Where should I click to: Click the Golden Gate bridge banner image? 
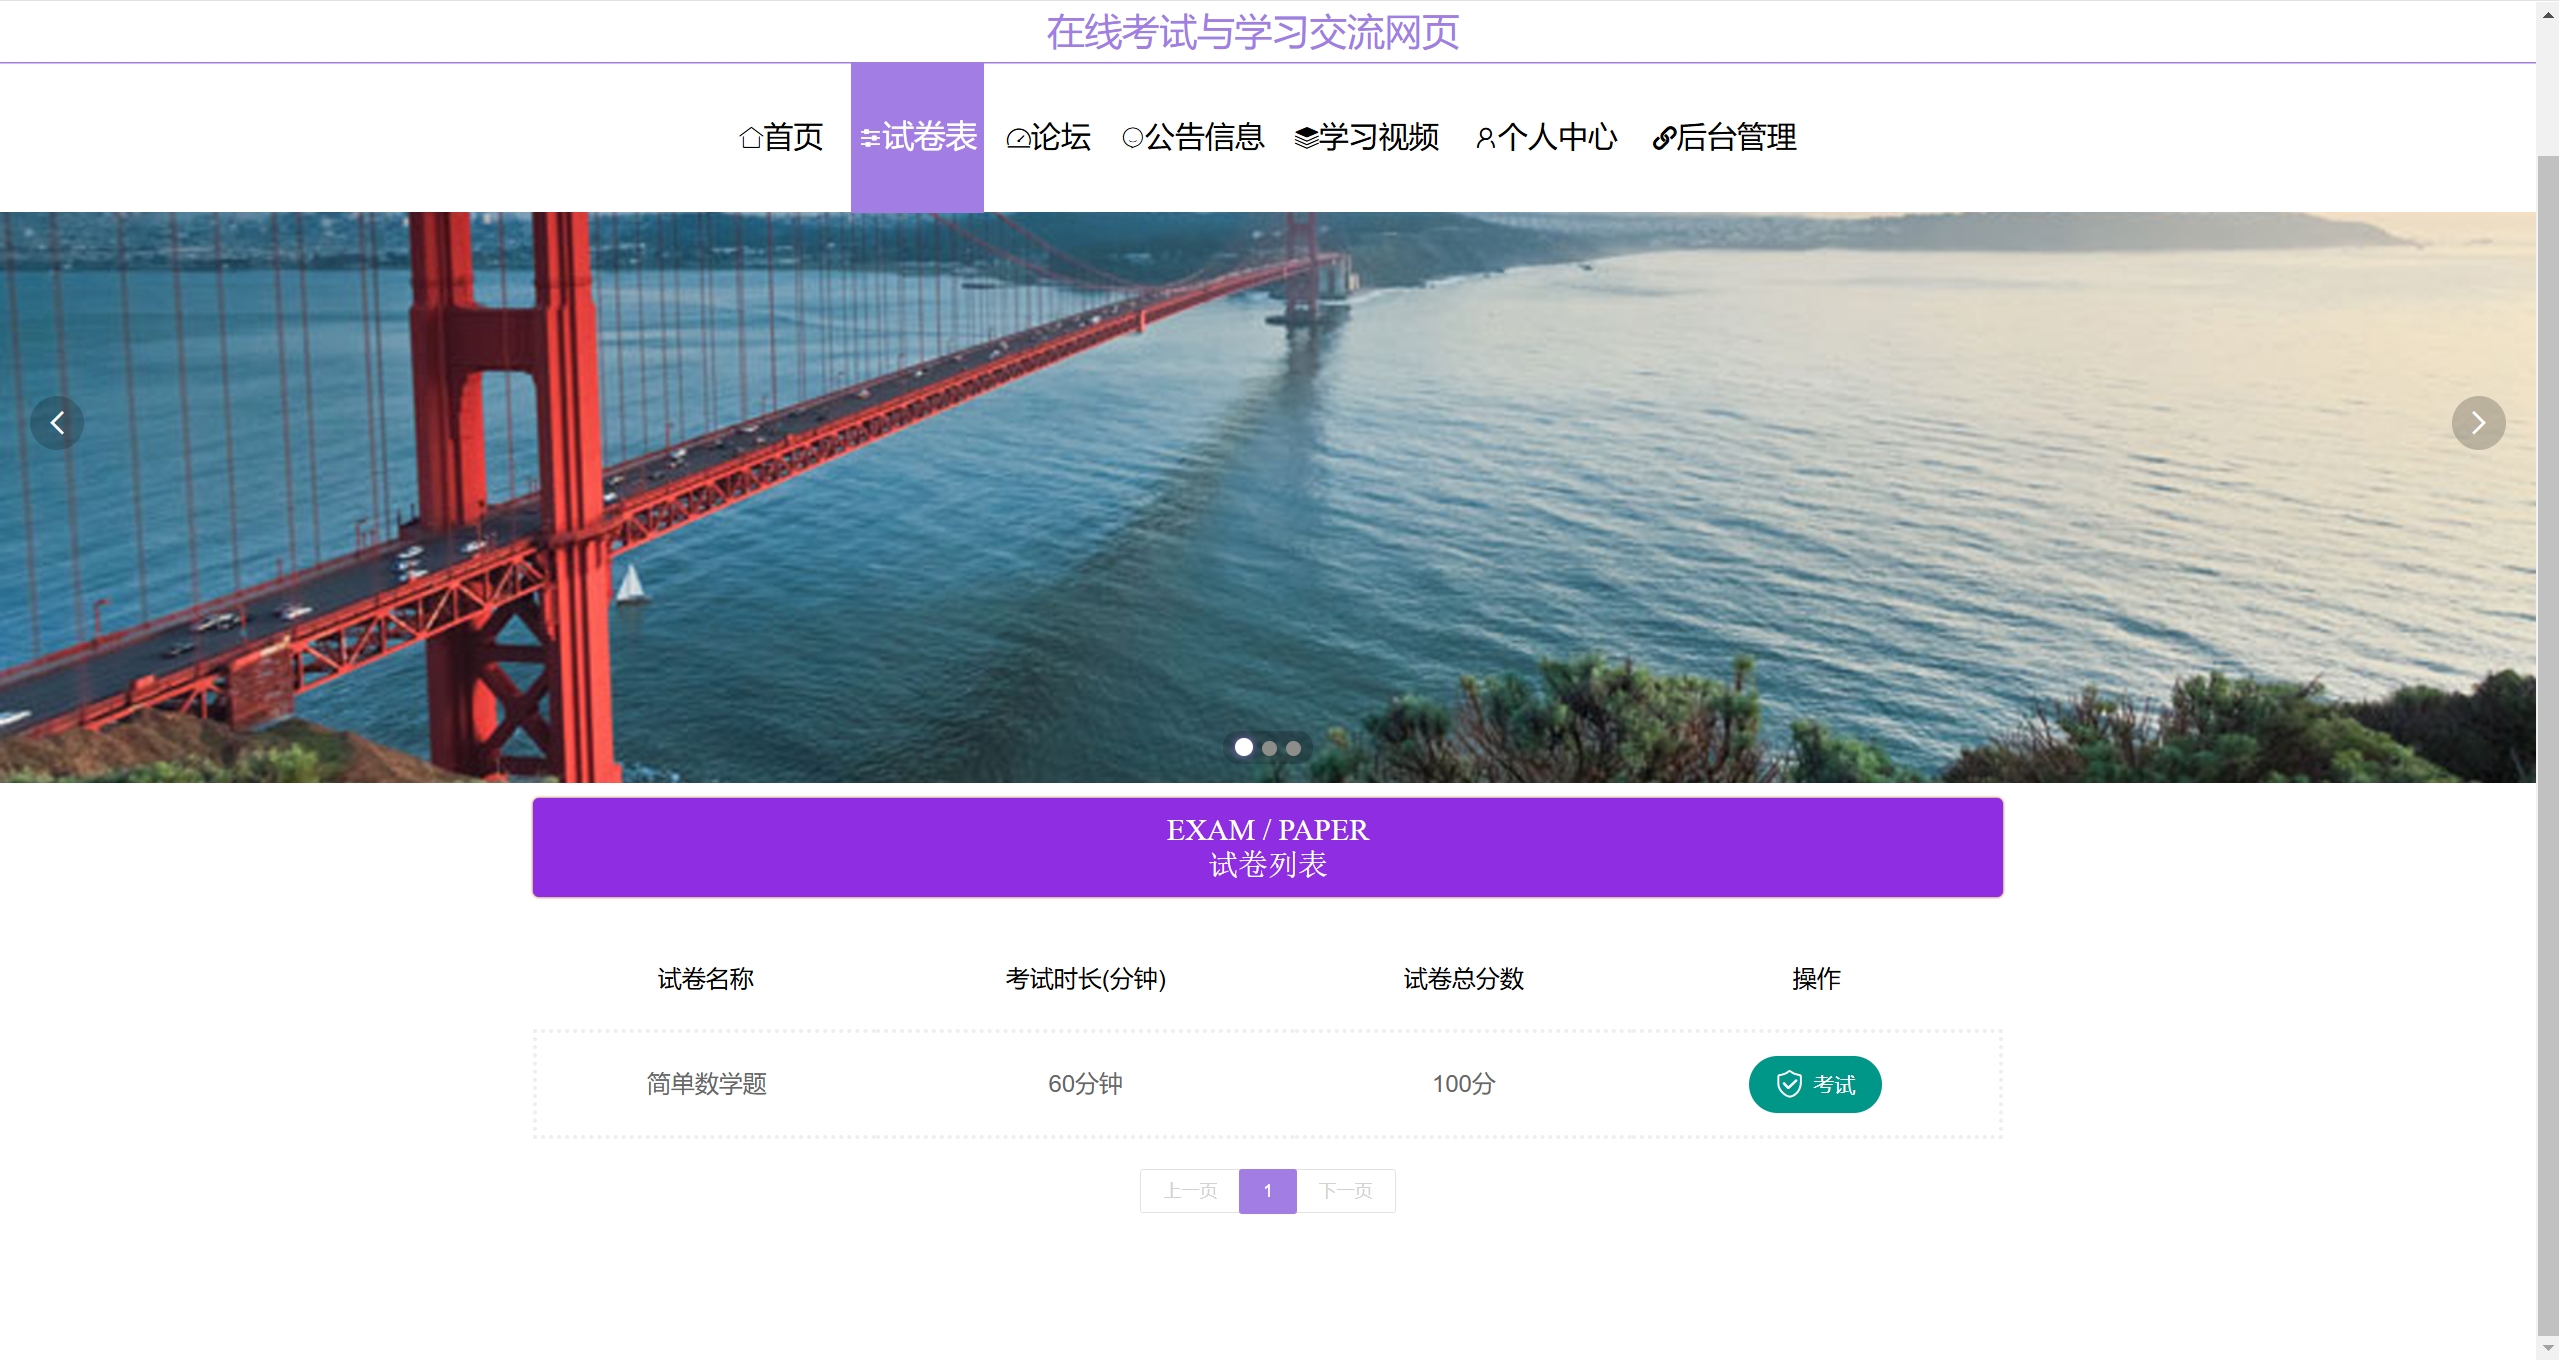click(1267, 497)
